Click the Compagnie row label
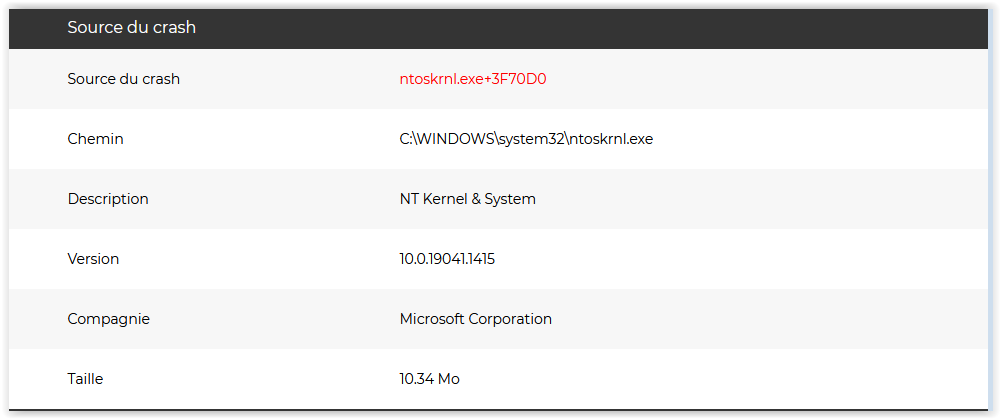 tap(108, 319)
